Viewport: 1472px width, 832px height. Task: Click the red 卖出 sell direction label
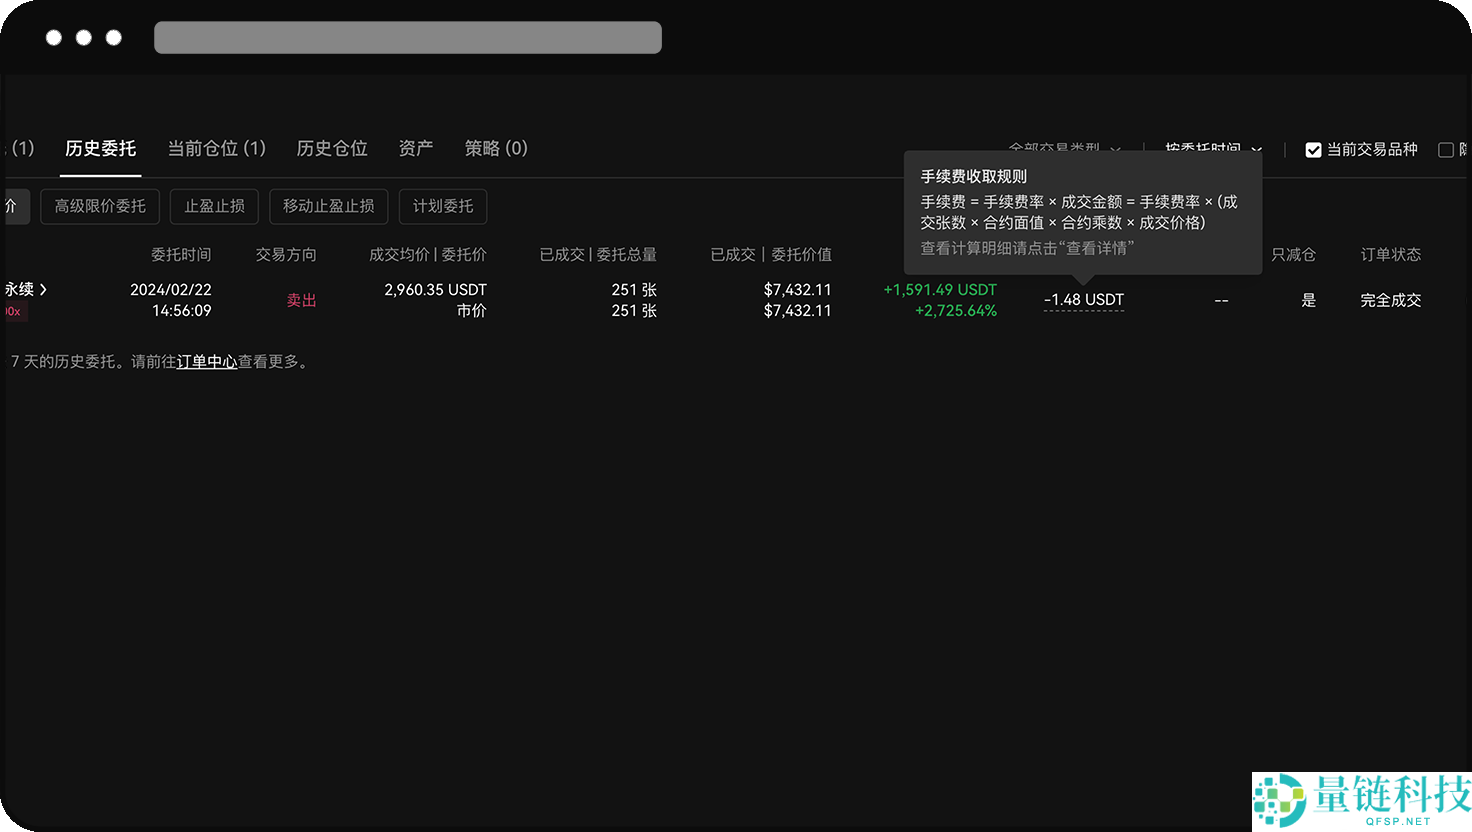pos(301,299)
